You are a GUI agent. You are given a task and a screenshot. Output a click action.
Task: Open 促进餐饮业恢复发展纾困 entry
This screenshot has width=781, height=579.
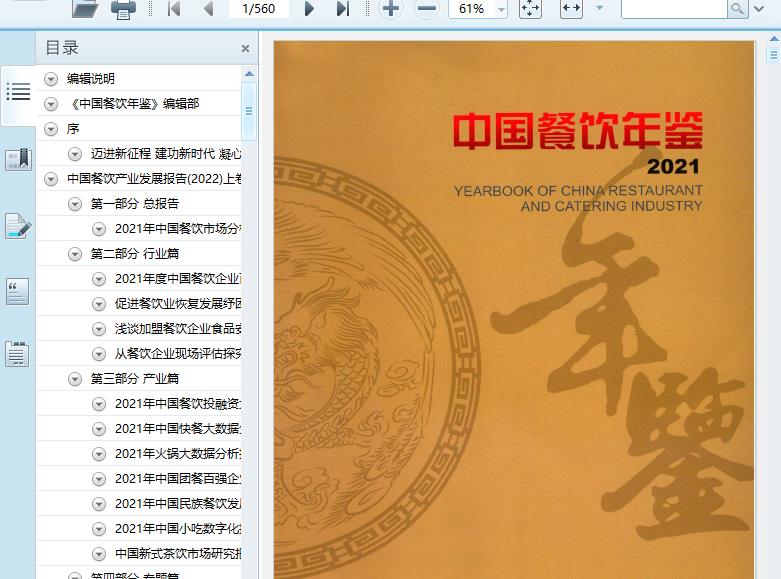(178, 304)
